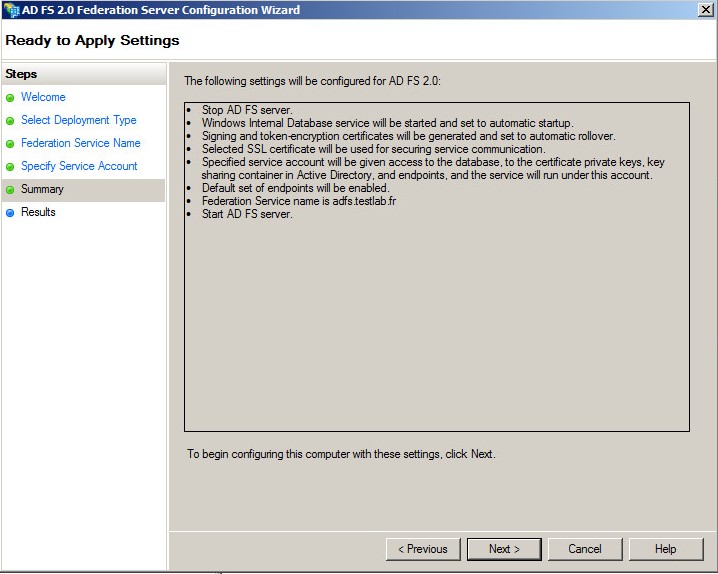Cancel the configuration wizard
718x574 pixels.
tap(585, 549)
